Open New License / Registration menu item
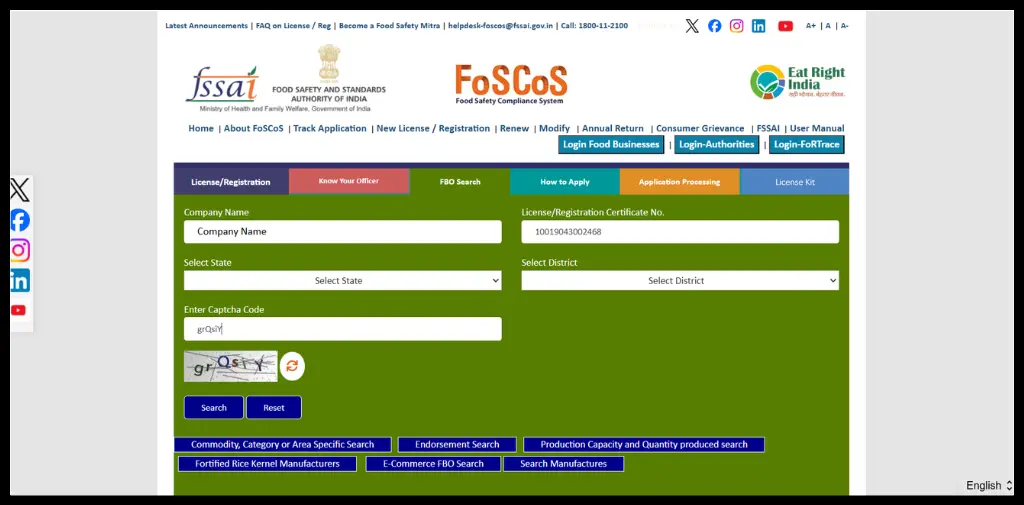Screen dimensions: 1024x505 click(x=433, y=128)
